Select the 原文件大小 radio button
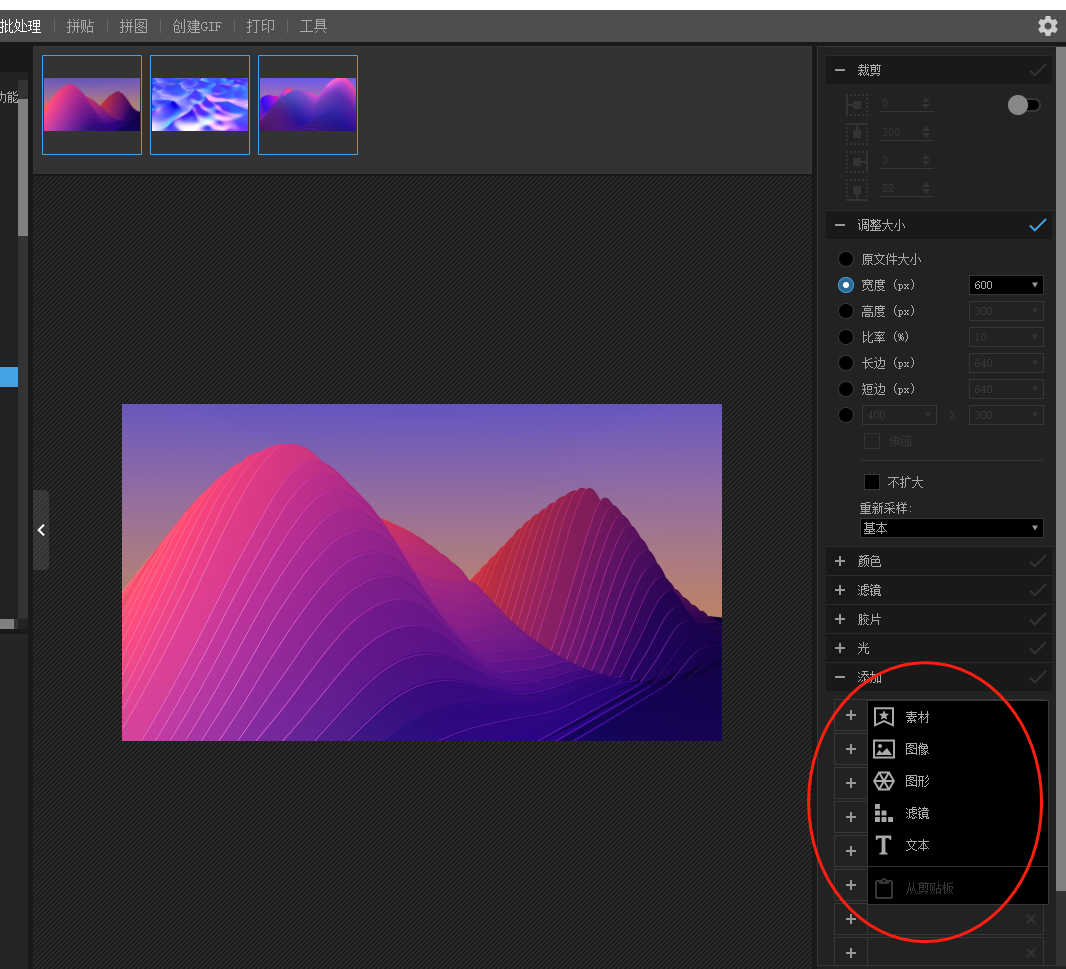Viewport: 1066px width, 969px height. 846,259
